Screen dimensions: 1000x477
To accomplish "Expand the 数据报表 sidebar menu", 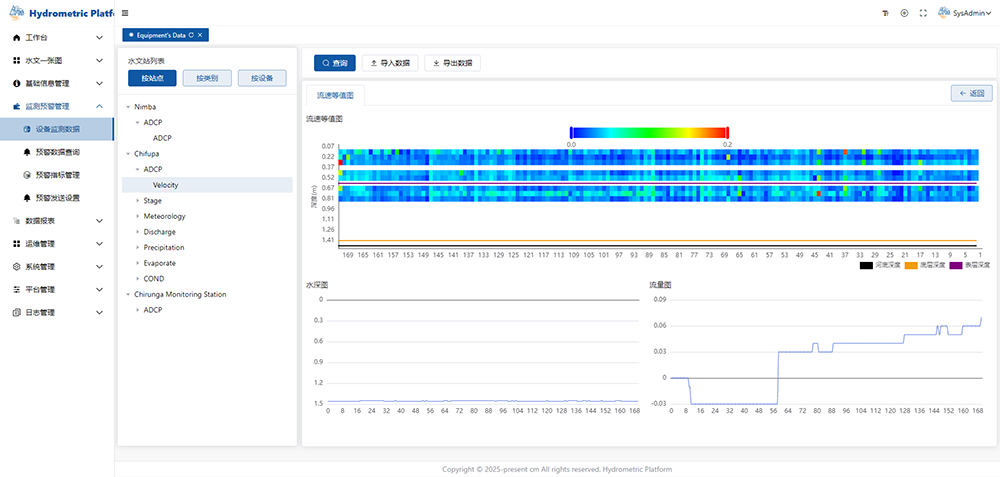I will 57,220.
